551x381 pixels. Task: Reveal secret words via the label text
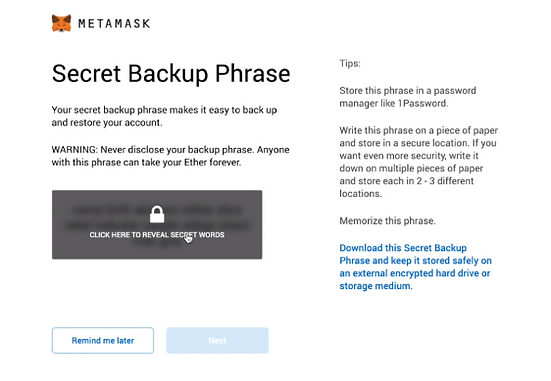157,235
